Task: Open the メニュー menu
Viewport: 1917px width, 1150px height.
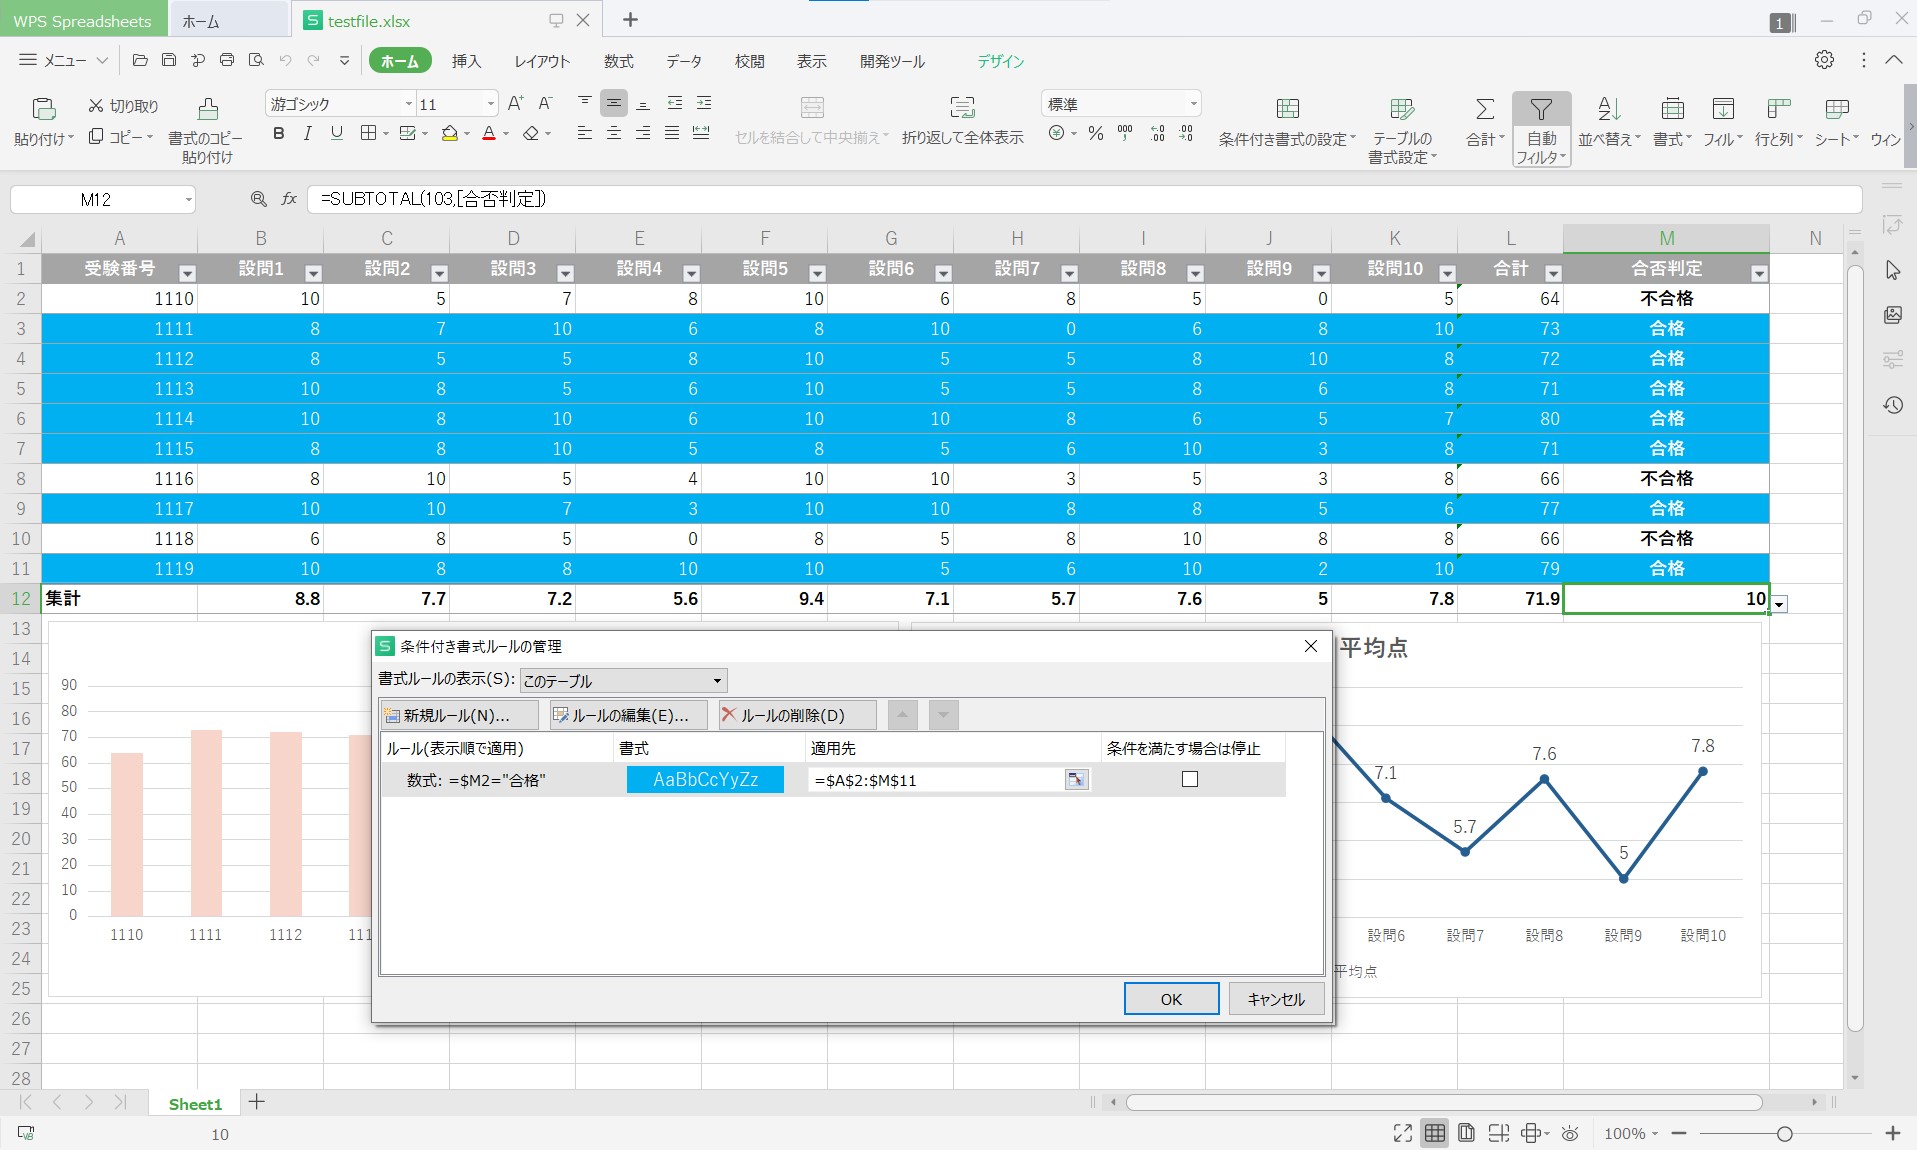Action: [63, 61]
